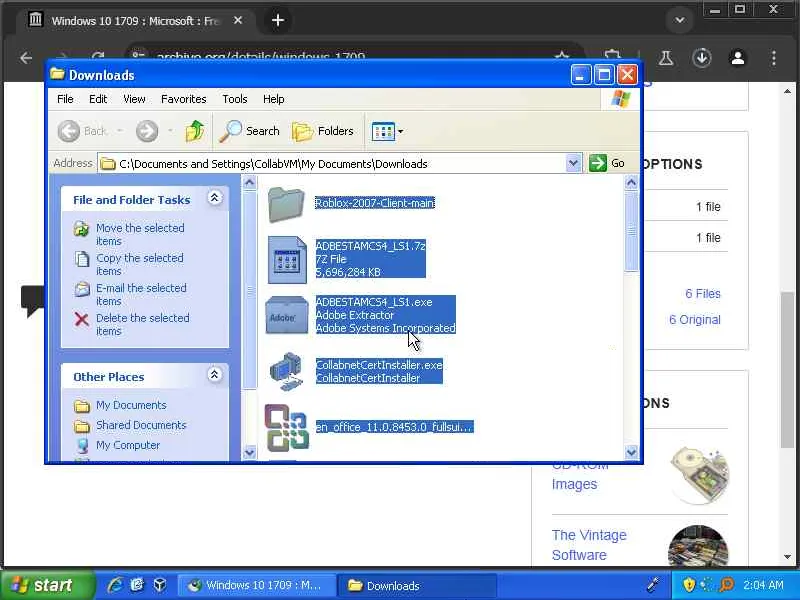
Task: Collapse File and Folder Tasks panel
Action: [x=214, y=197]
